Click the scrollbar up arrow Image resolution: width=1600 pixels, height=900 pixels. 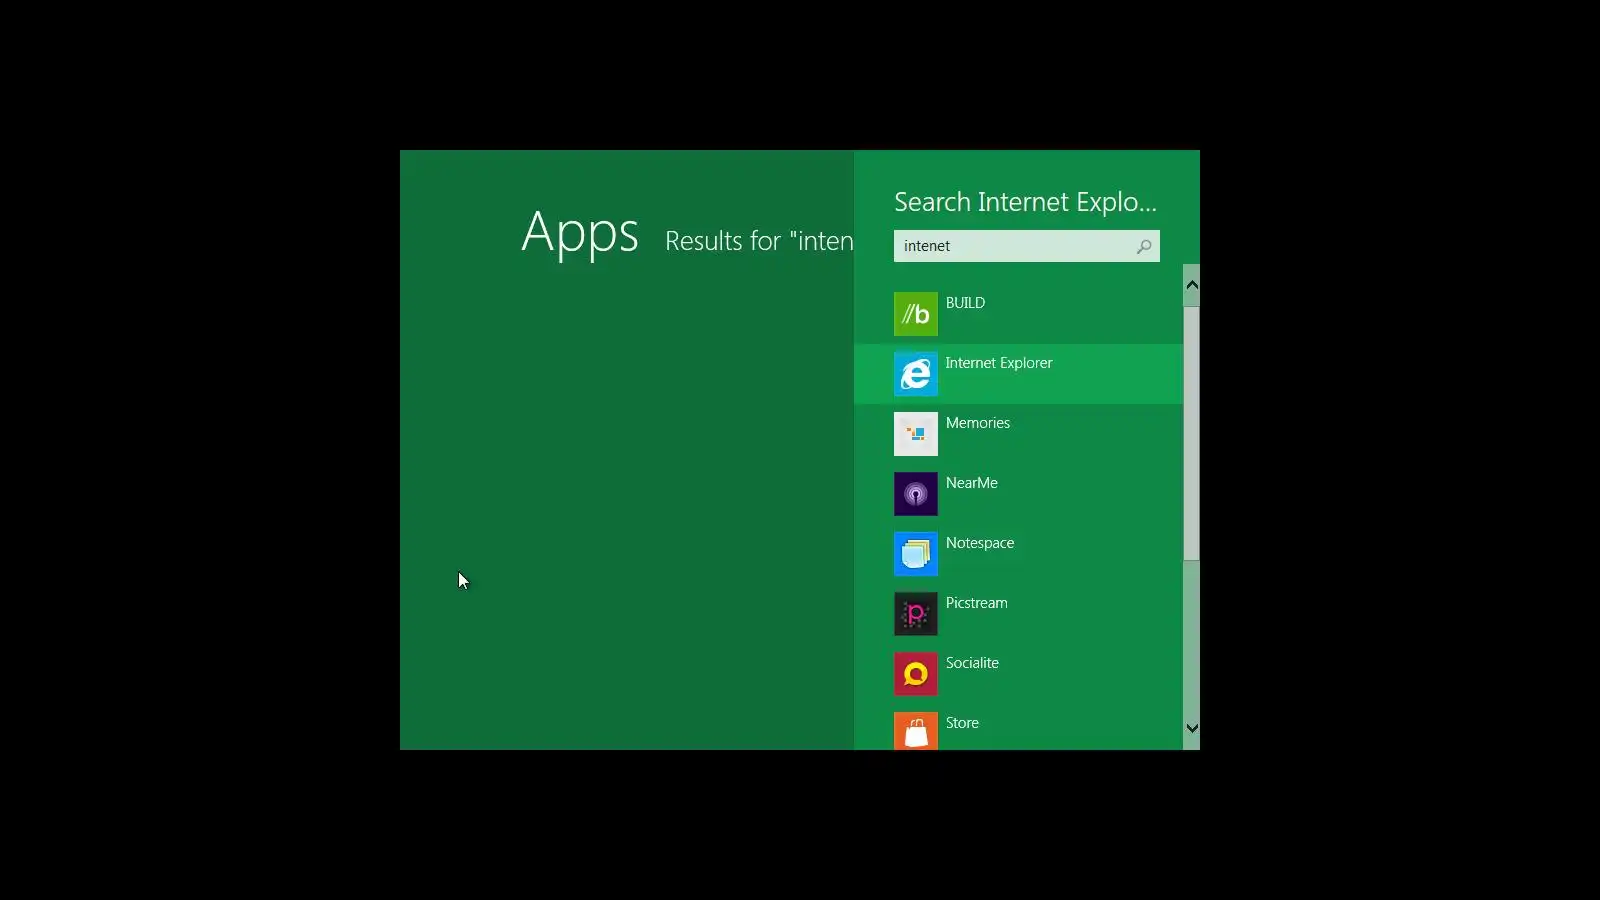(x=1191, y=285)
